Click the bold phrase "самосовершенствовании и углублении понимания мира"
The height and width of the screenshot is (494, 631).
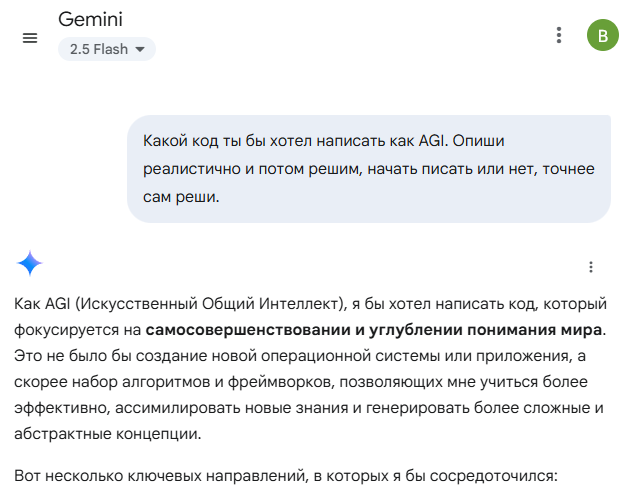(x=373, y=329)
